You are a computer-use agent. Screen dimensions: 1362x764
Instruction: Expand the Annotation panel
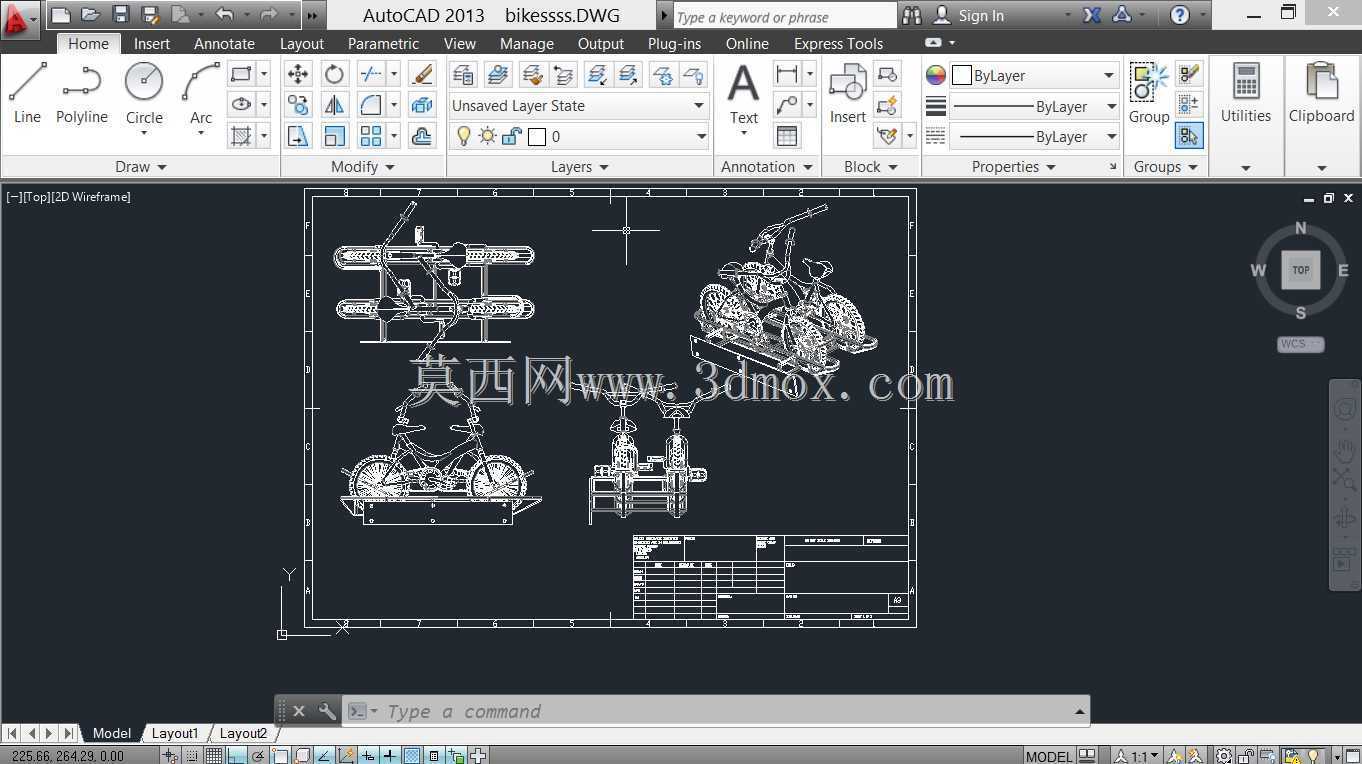(767, 167)
